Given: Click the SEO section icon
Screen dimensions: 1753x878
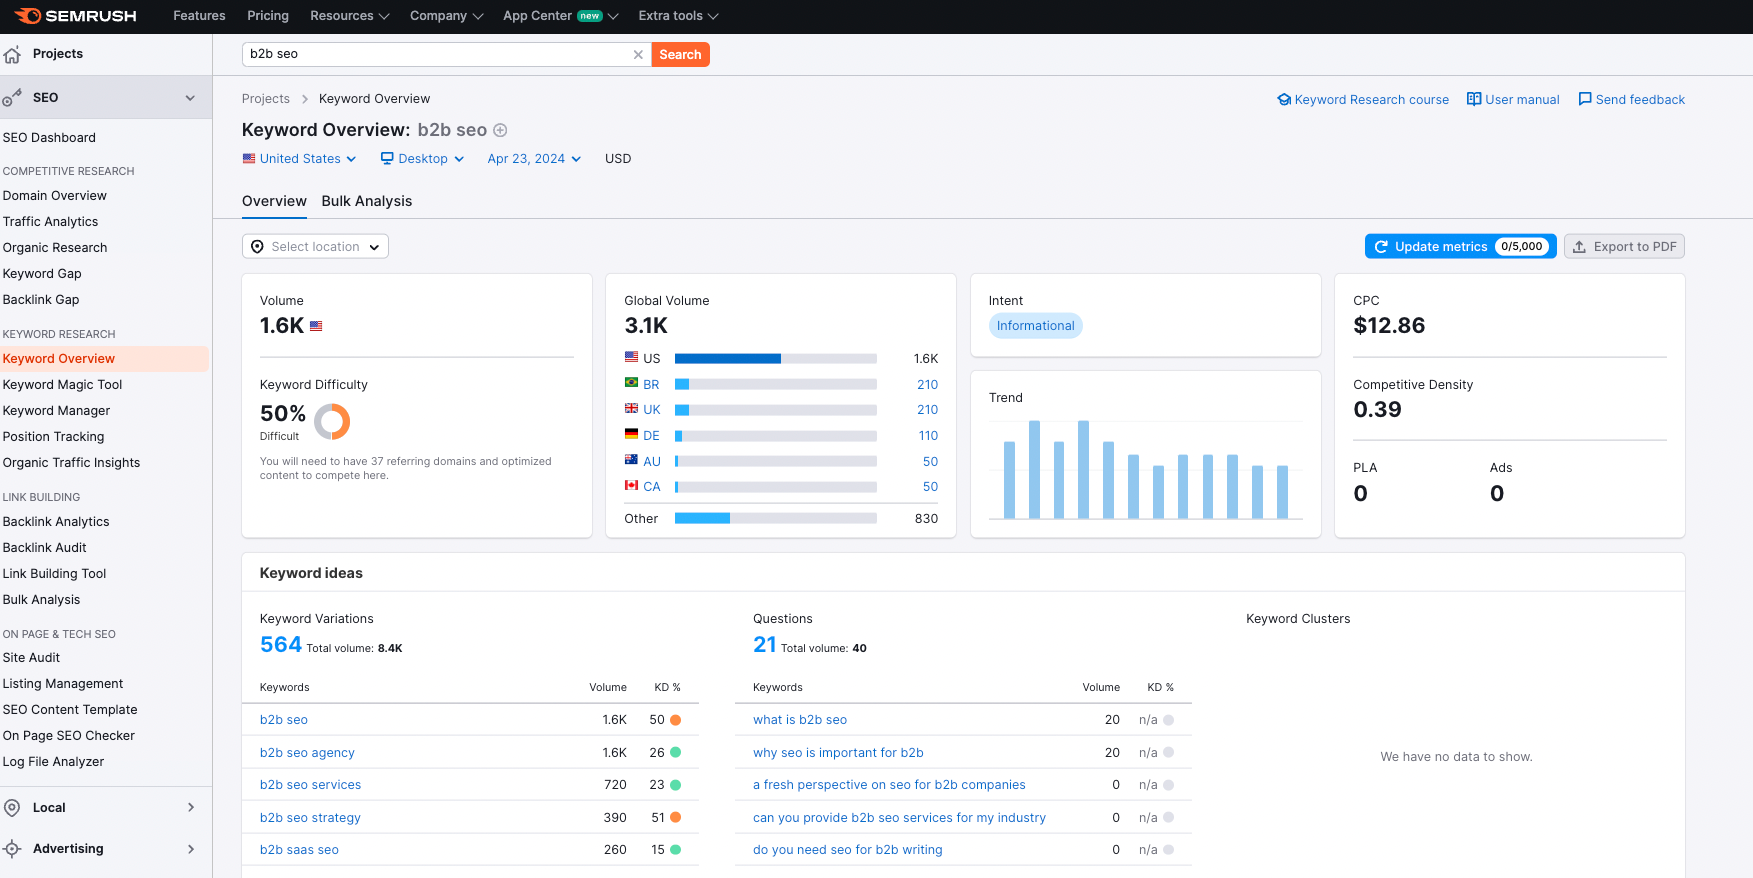Looking at the screenshot, I should point(12,98).
